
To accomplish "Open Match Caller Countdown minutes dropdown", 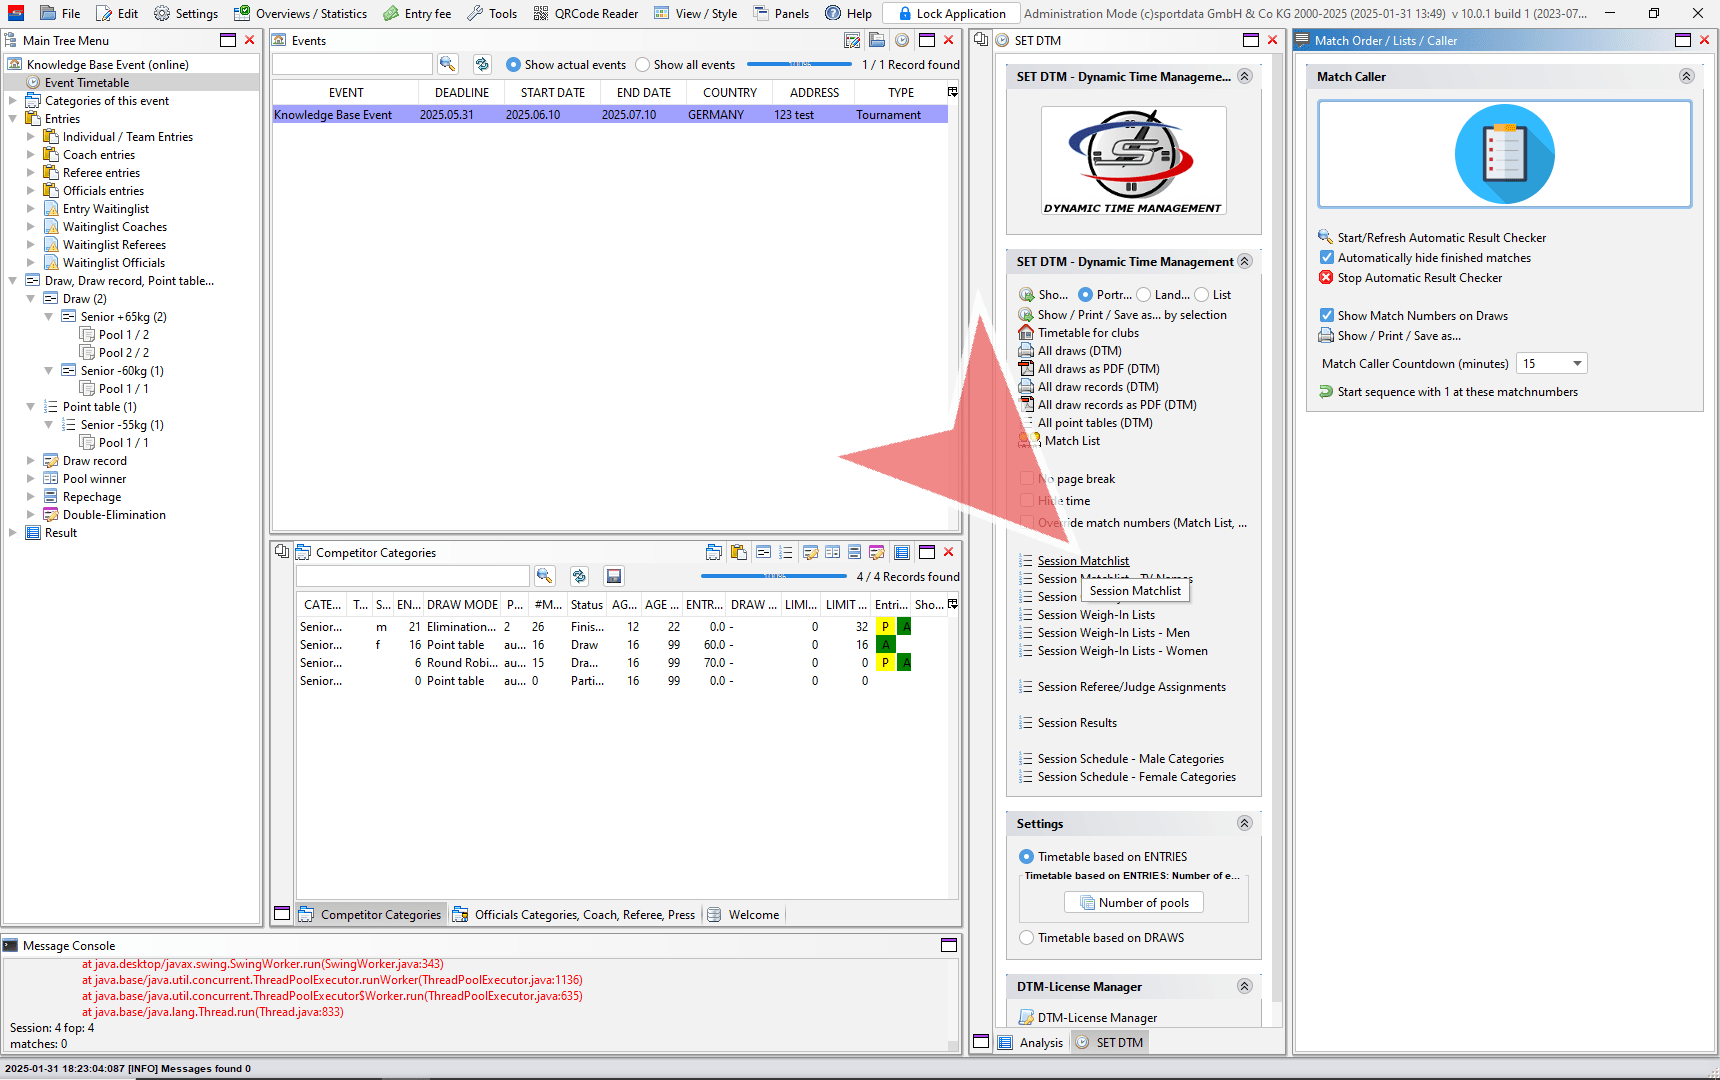I will click(x=1577, y=364).
